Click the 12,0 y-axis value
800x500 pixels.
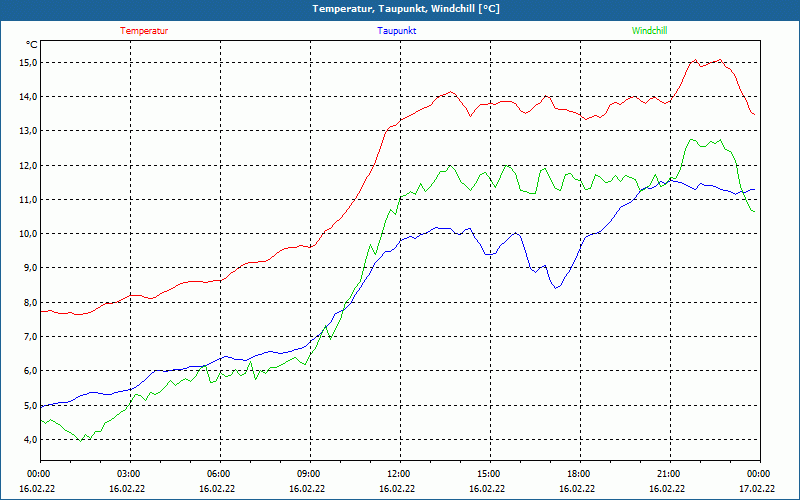click(28, 165)
